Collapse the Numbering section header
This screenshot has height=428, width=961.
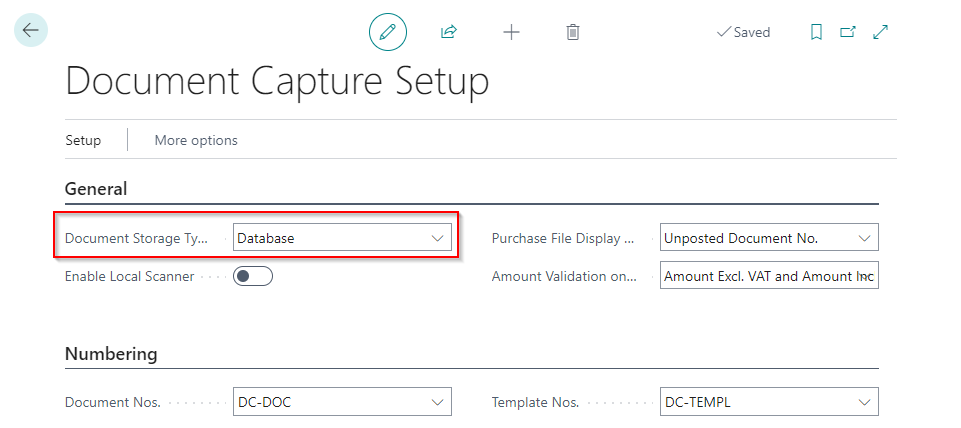(x=111, y=353)
